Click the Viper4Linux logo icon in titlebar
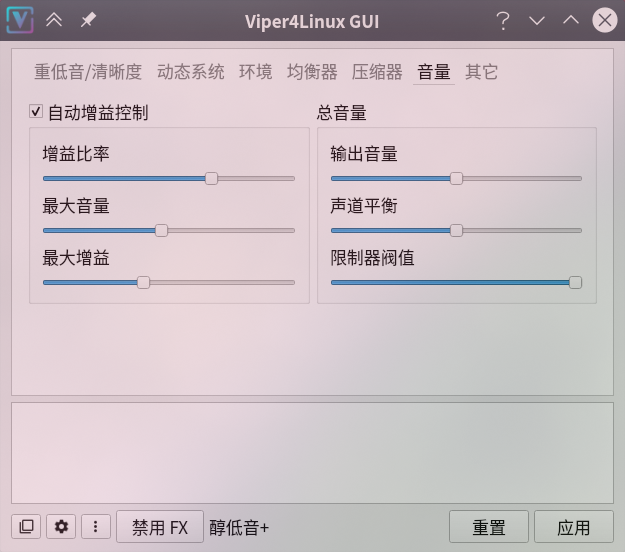 (20, 20)
